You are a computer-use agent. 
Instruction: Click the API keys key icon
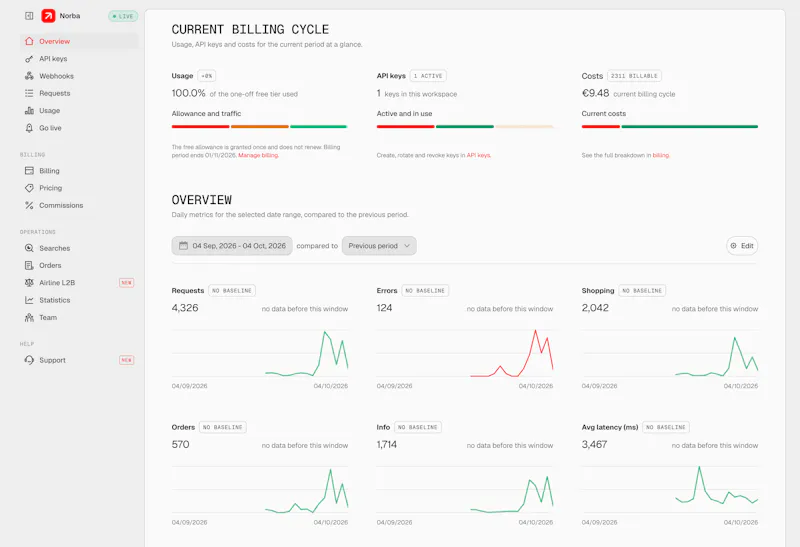[x=29, y=59]
